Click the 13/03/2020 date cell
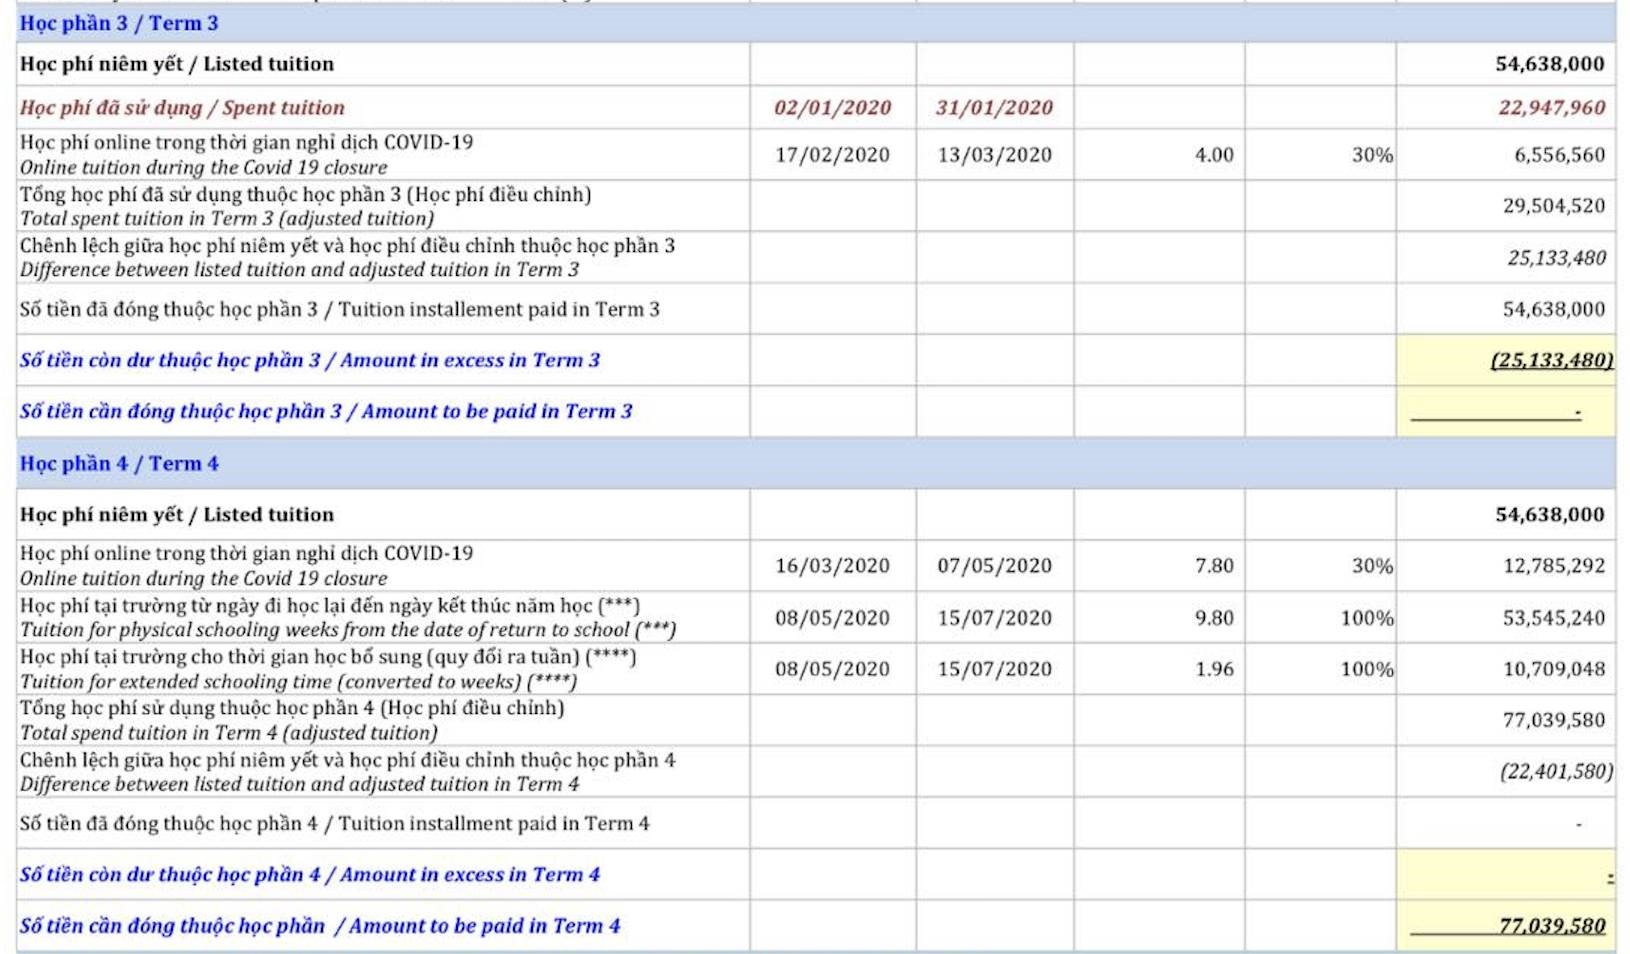This screenshot has width=1630, height=954. point(994,155)
